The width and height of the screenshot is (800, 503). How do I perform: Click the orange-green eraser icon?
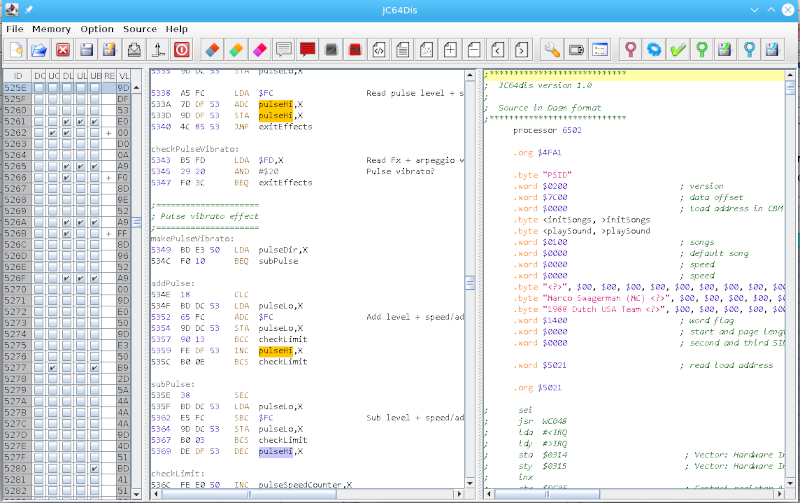point(236,49)
